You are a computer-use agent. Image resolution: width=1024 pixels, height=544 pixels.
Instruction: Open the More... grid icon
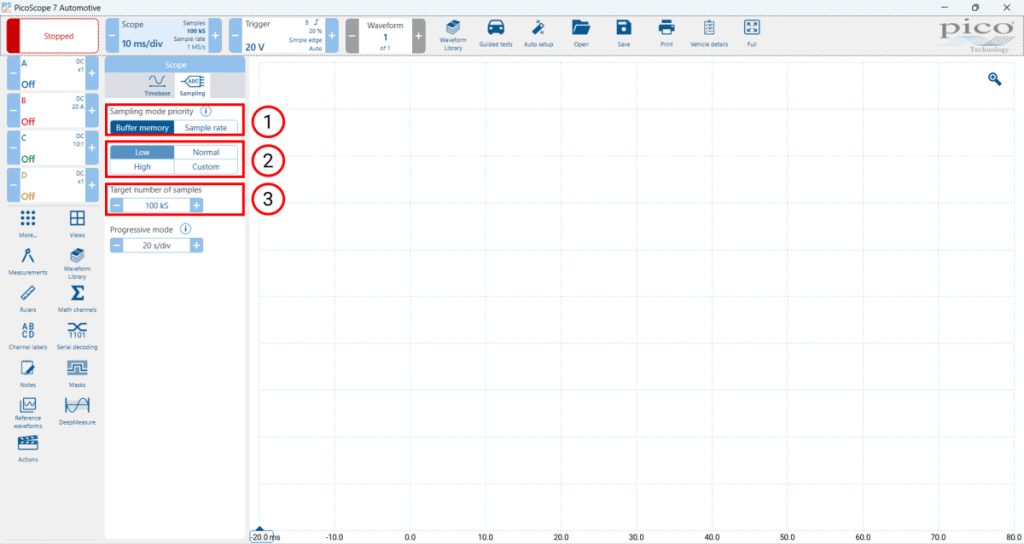(x=27, y=223)
